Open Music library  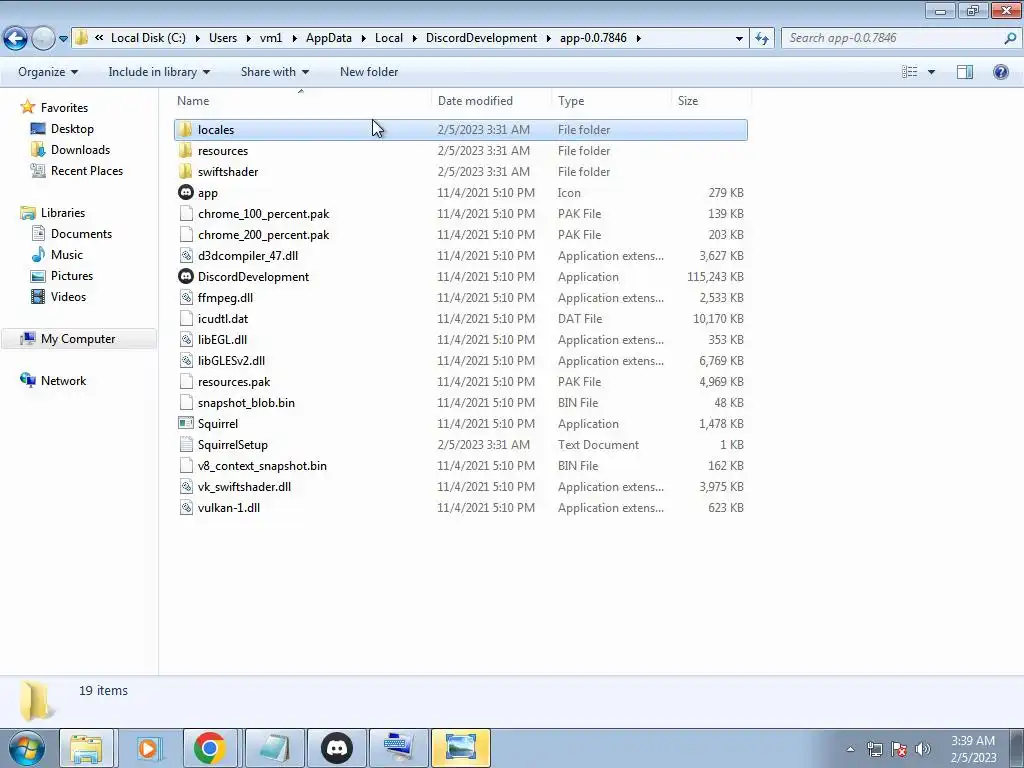pyautogui.click(x=67, y=255)
